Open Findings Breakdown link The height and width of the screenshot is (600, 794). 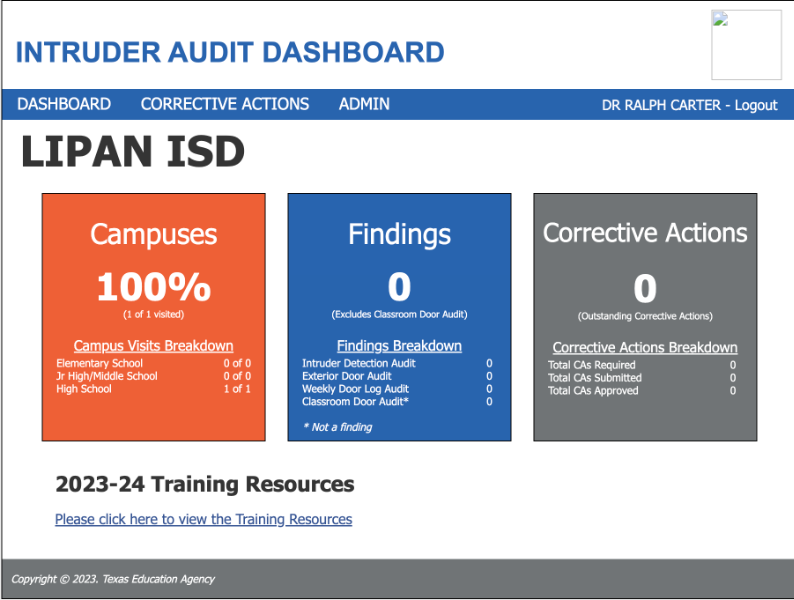pyautogui.click(x=399, y=346)
